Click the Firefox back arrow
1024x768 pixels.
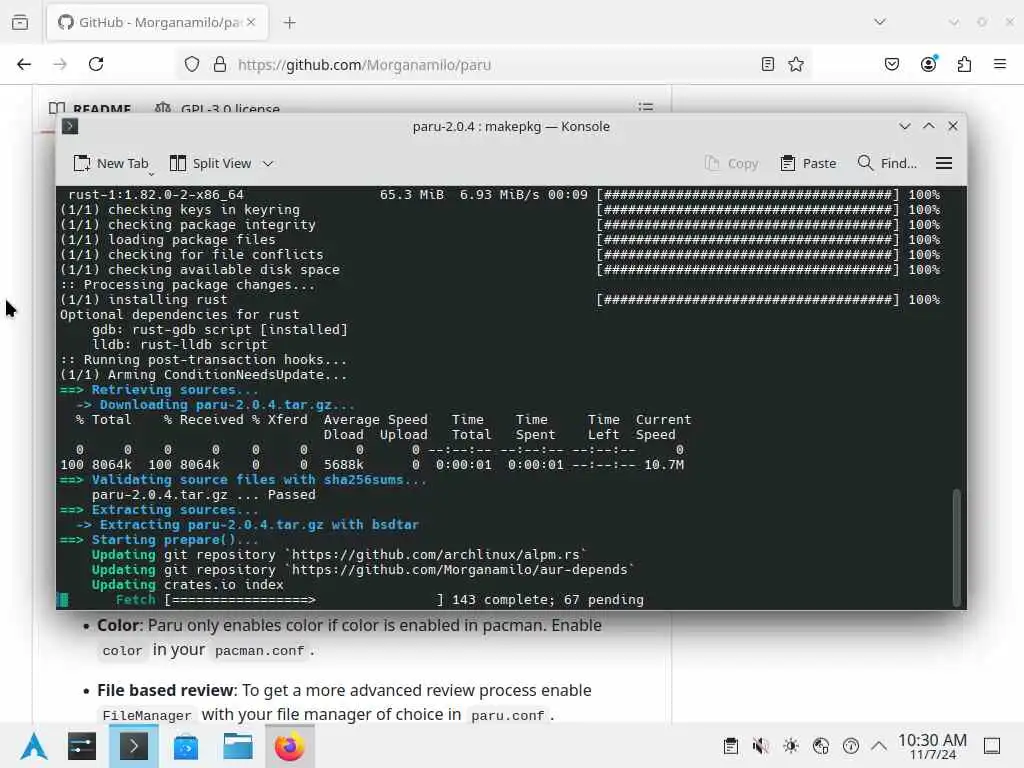click(24, 64)
